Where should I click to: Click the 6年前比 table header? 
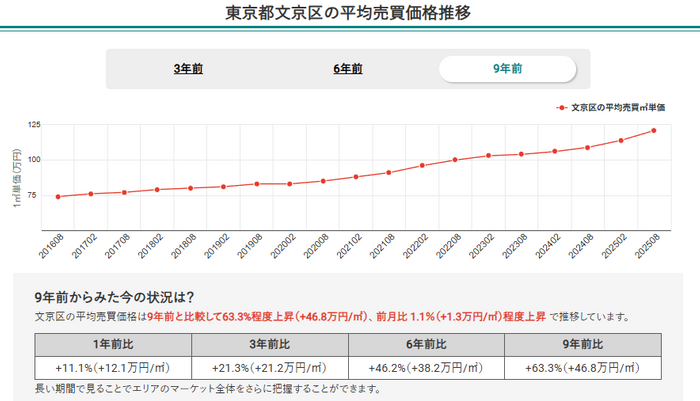tap(426, 343)
